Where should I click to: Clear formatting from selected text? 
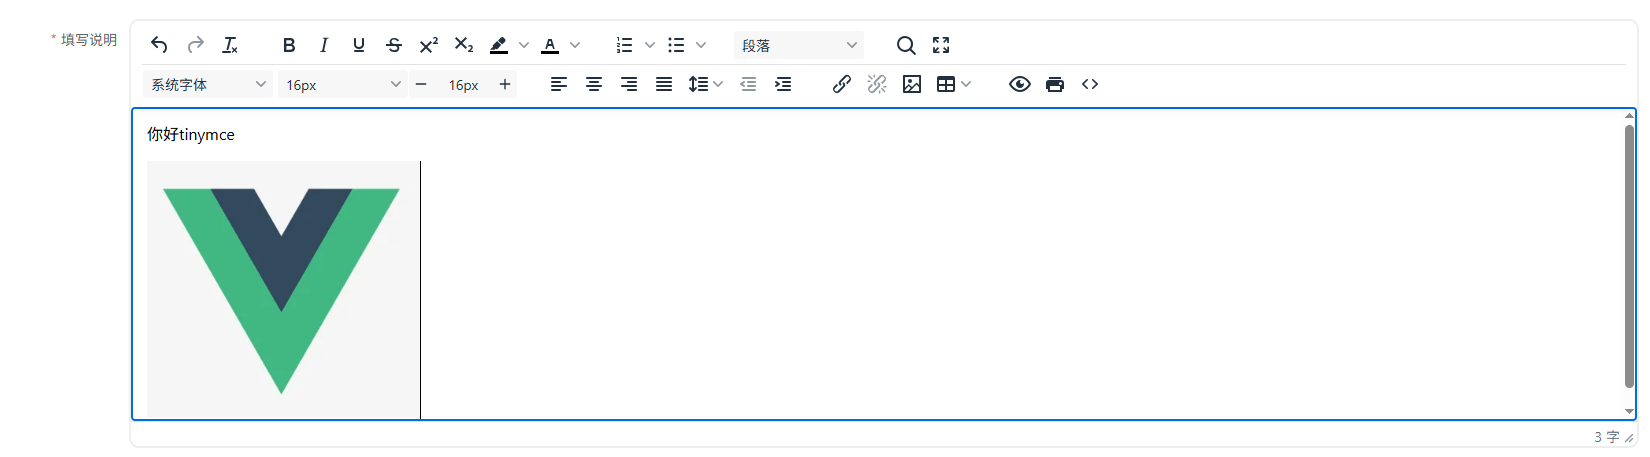230,45
